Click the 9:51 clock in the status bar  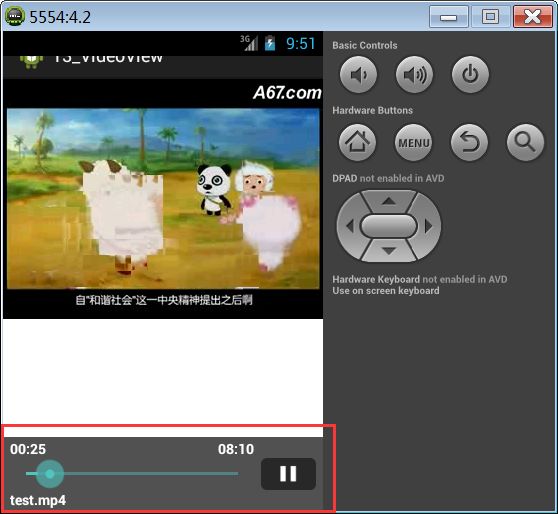click(301, 44)
